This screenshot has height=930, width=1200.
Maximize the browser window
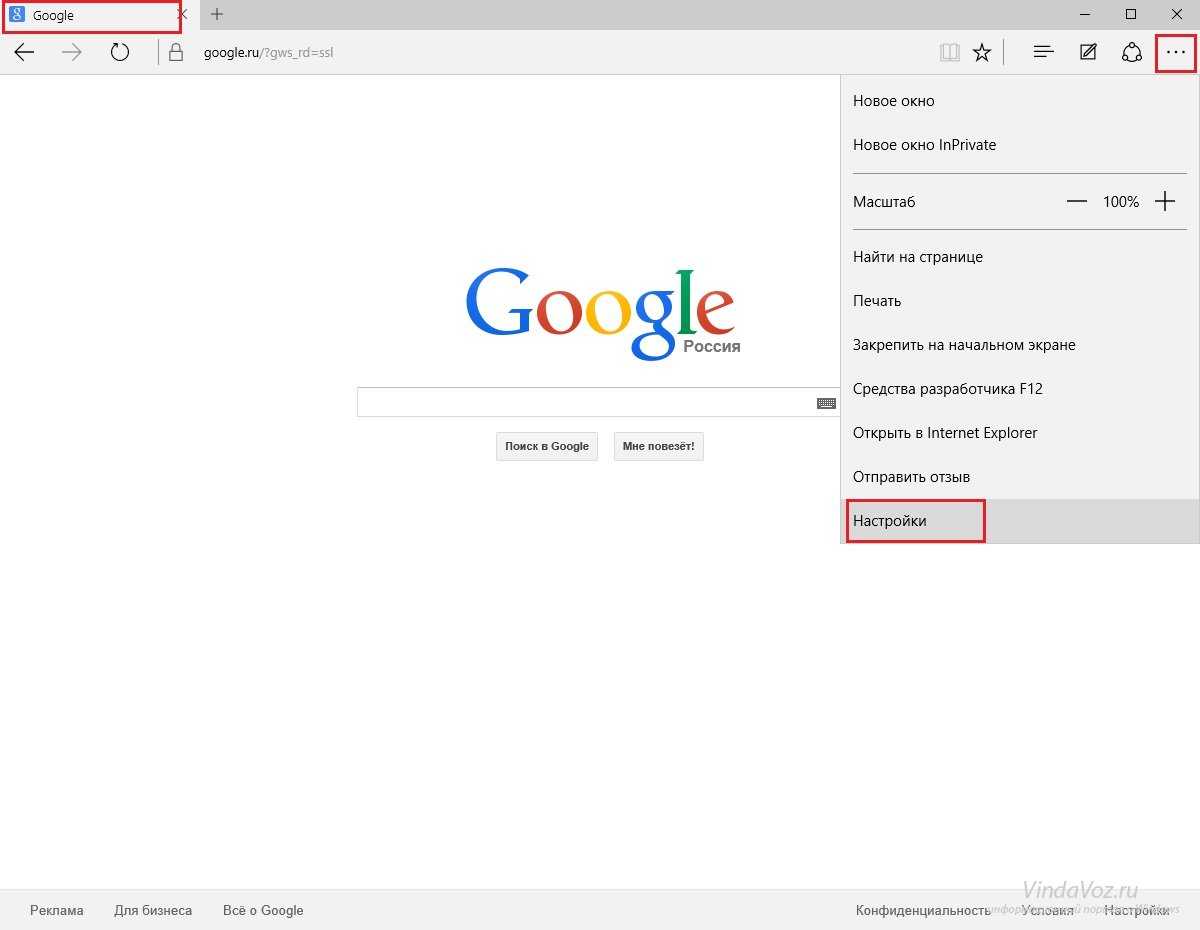tap(1131, 14)
